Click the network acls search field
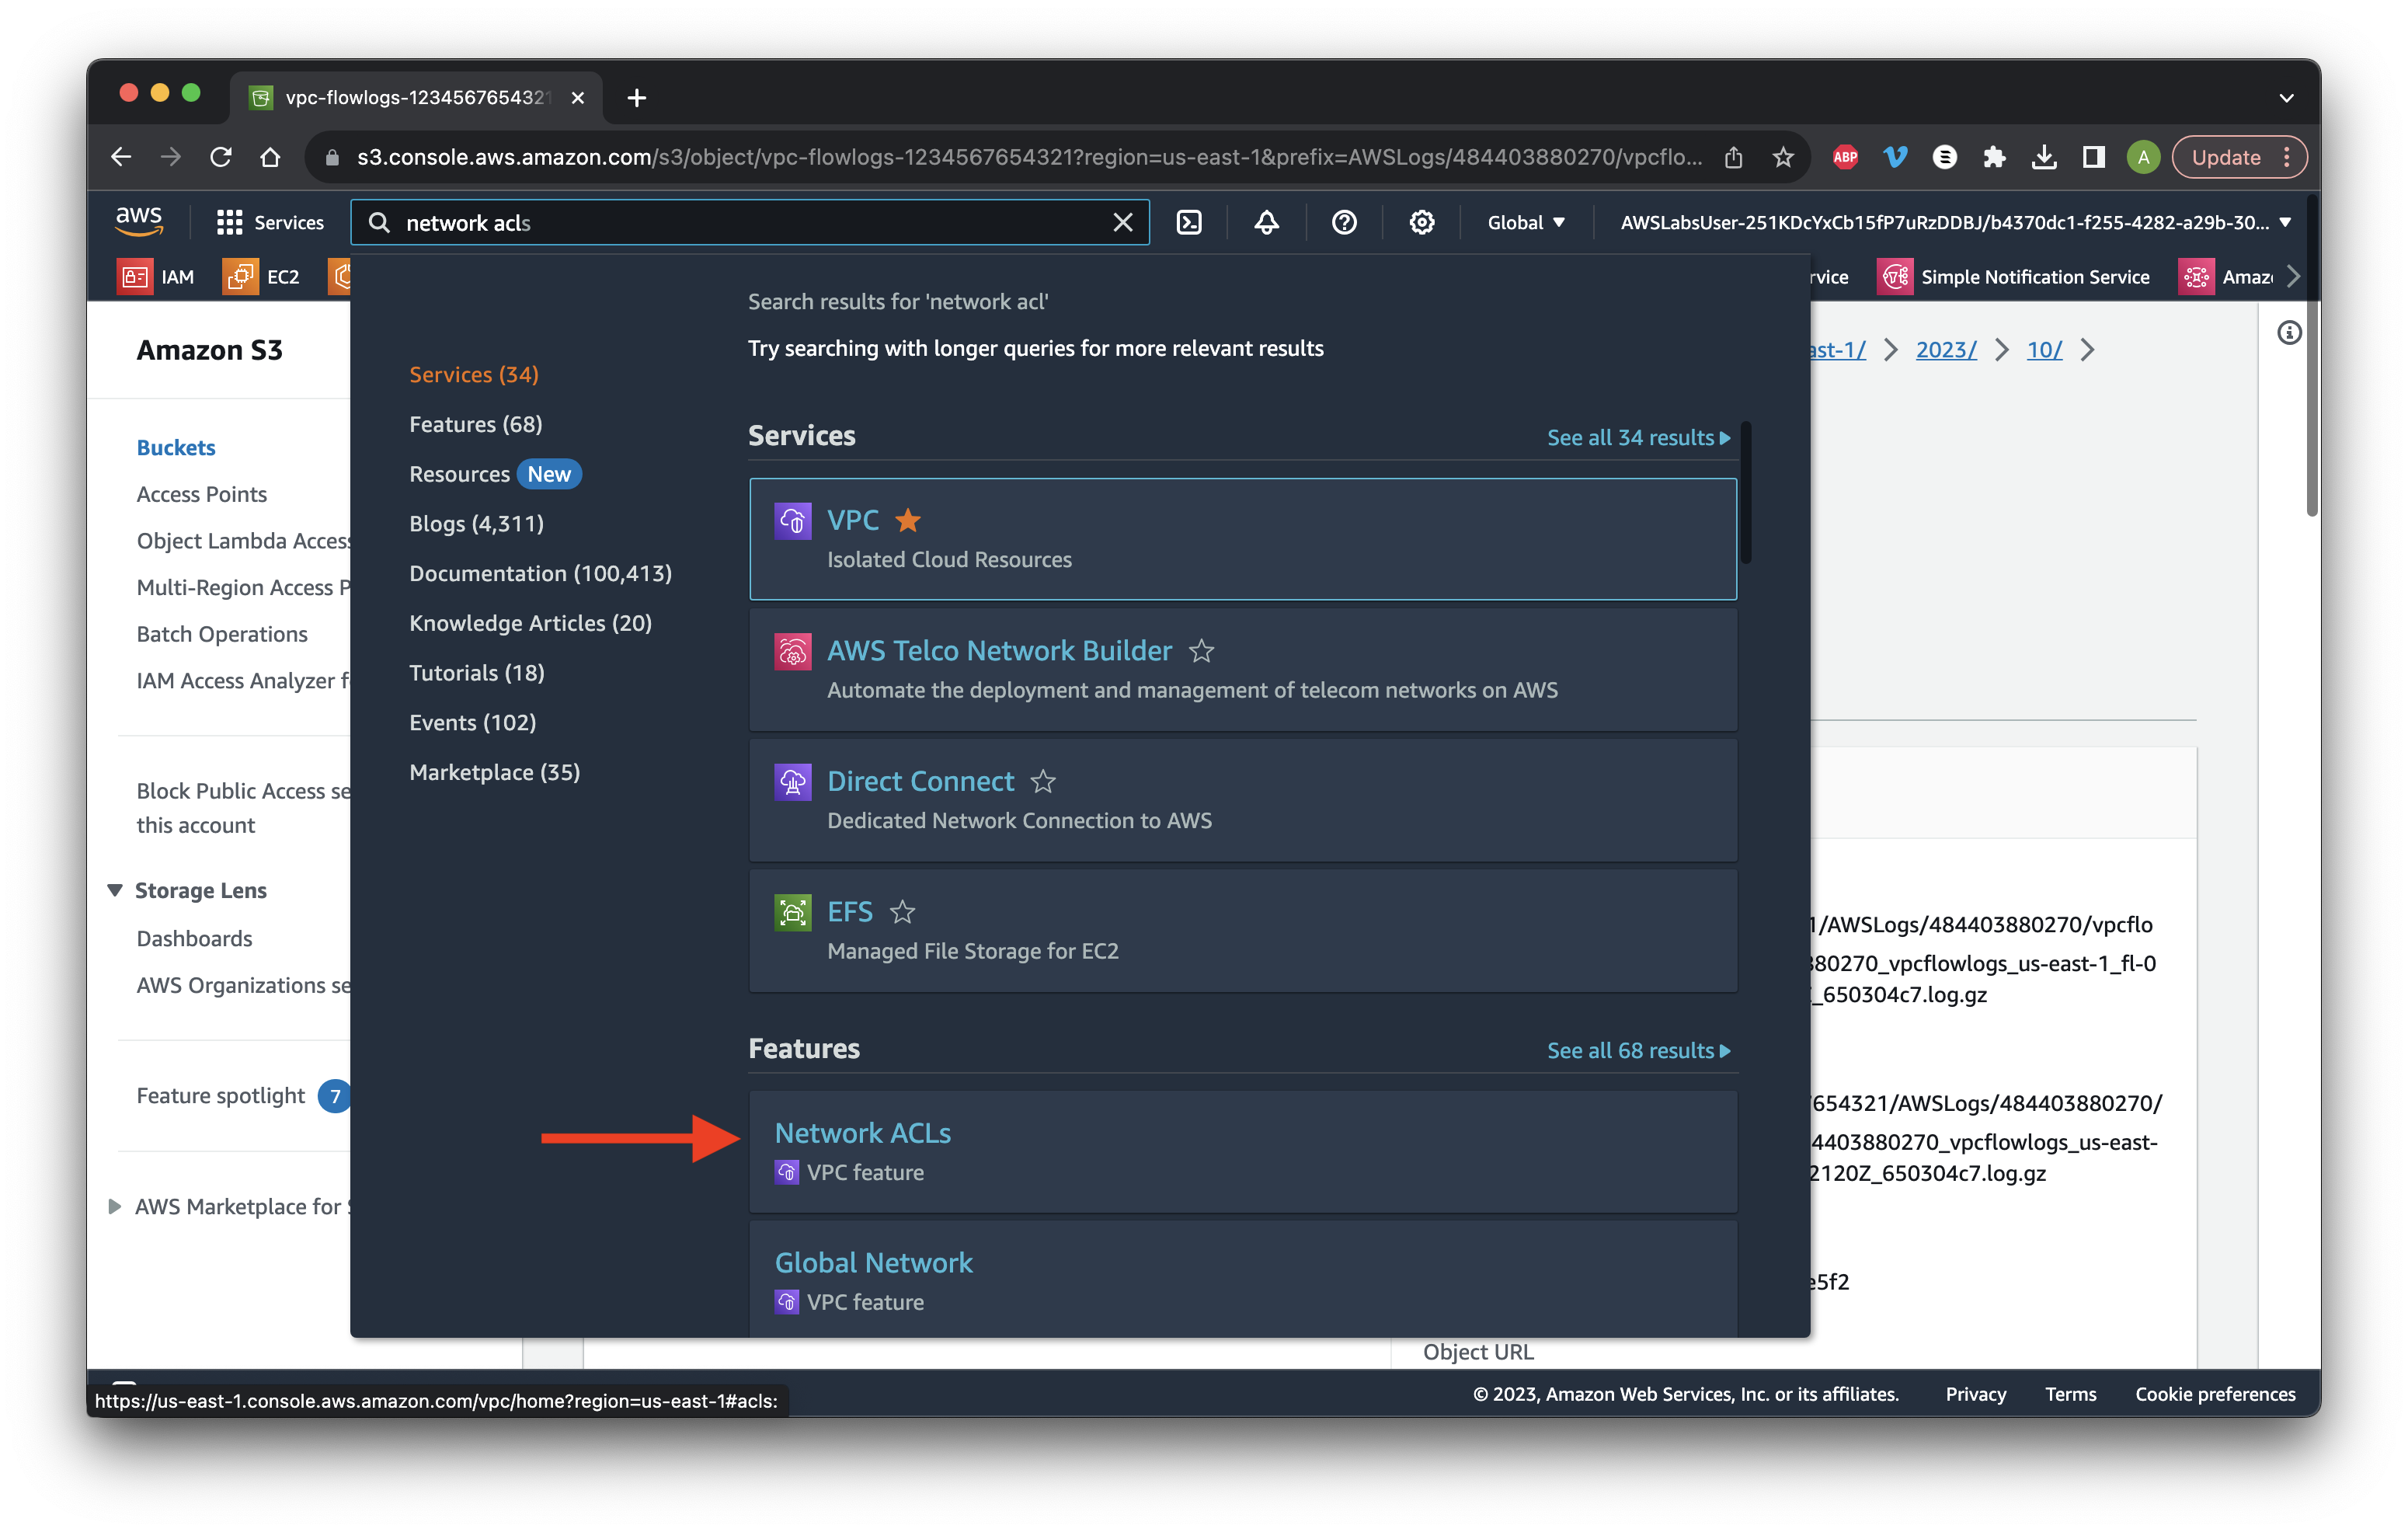The height and width of the screenshot is (1532, 2408). [750, 222]
